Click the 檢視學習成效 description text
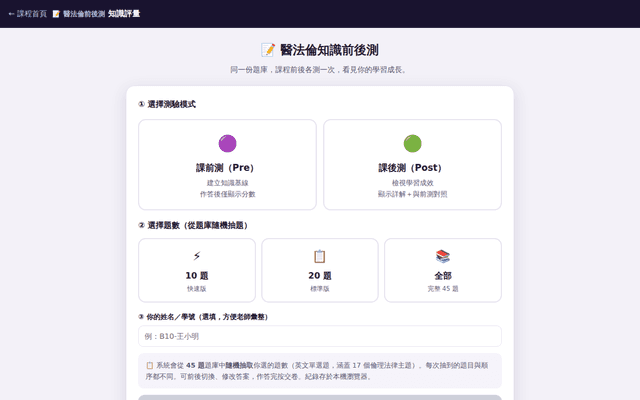Screen dimensions: 640x400 412,183
